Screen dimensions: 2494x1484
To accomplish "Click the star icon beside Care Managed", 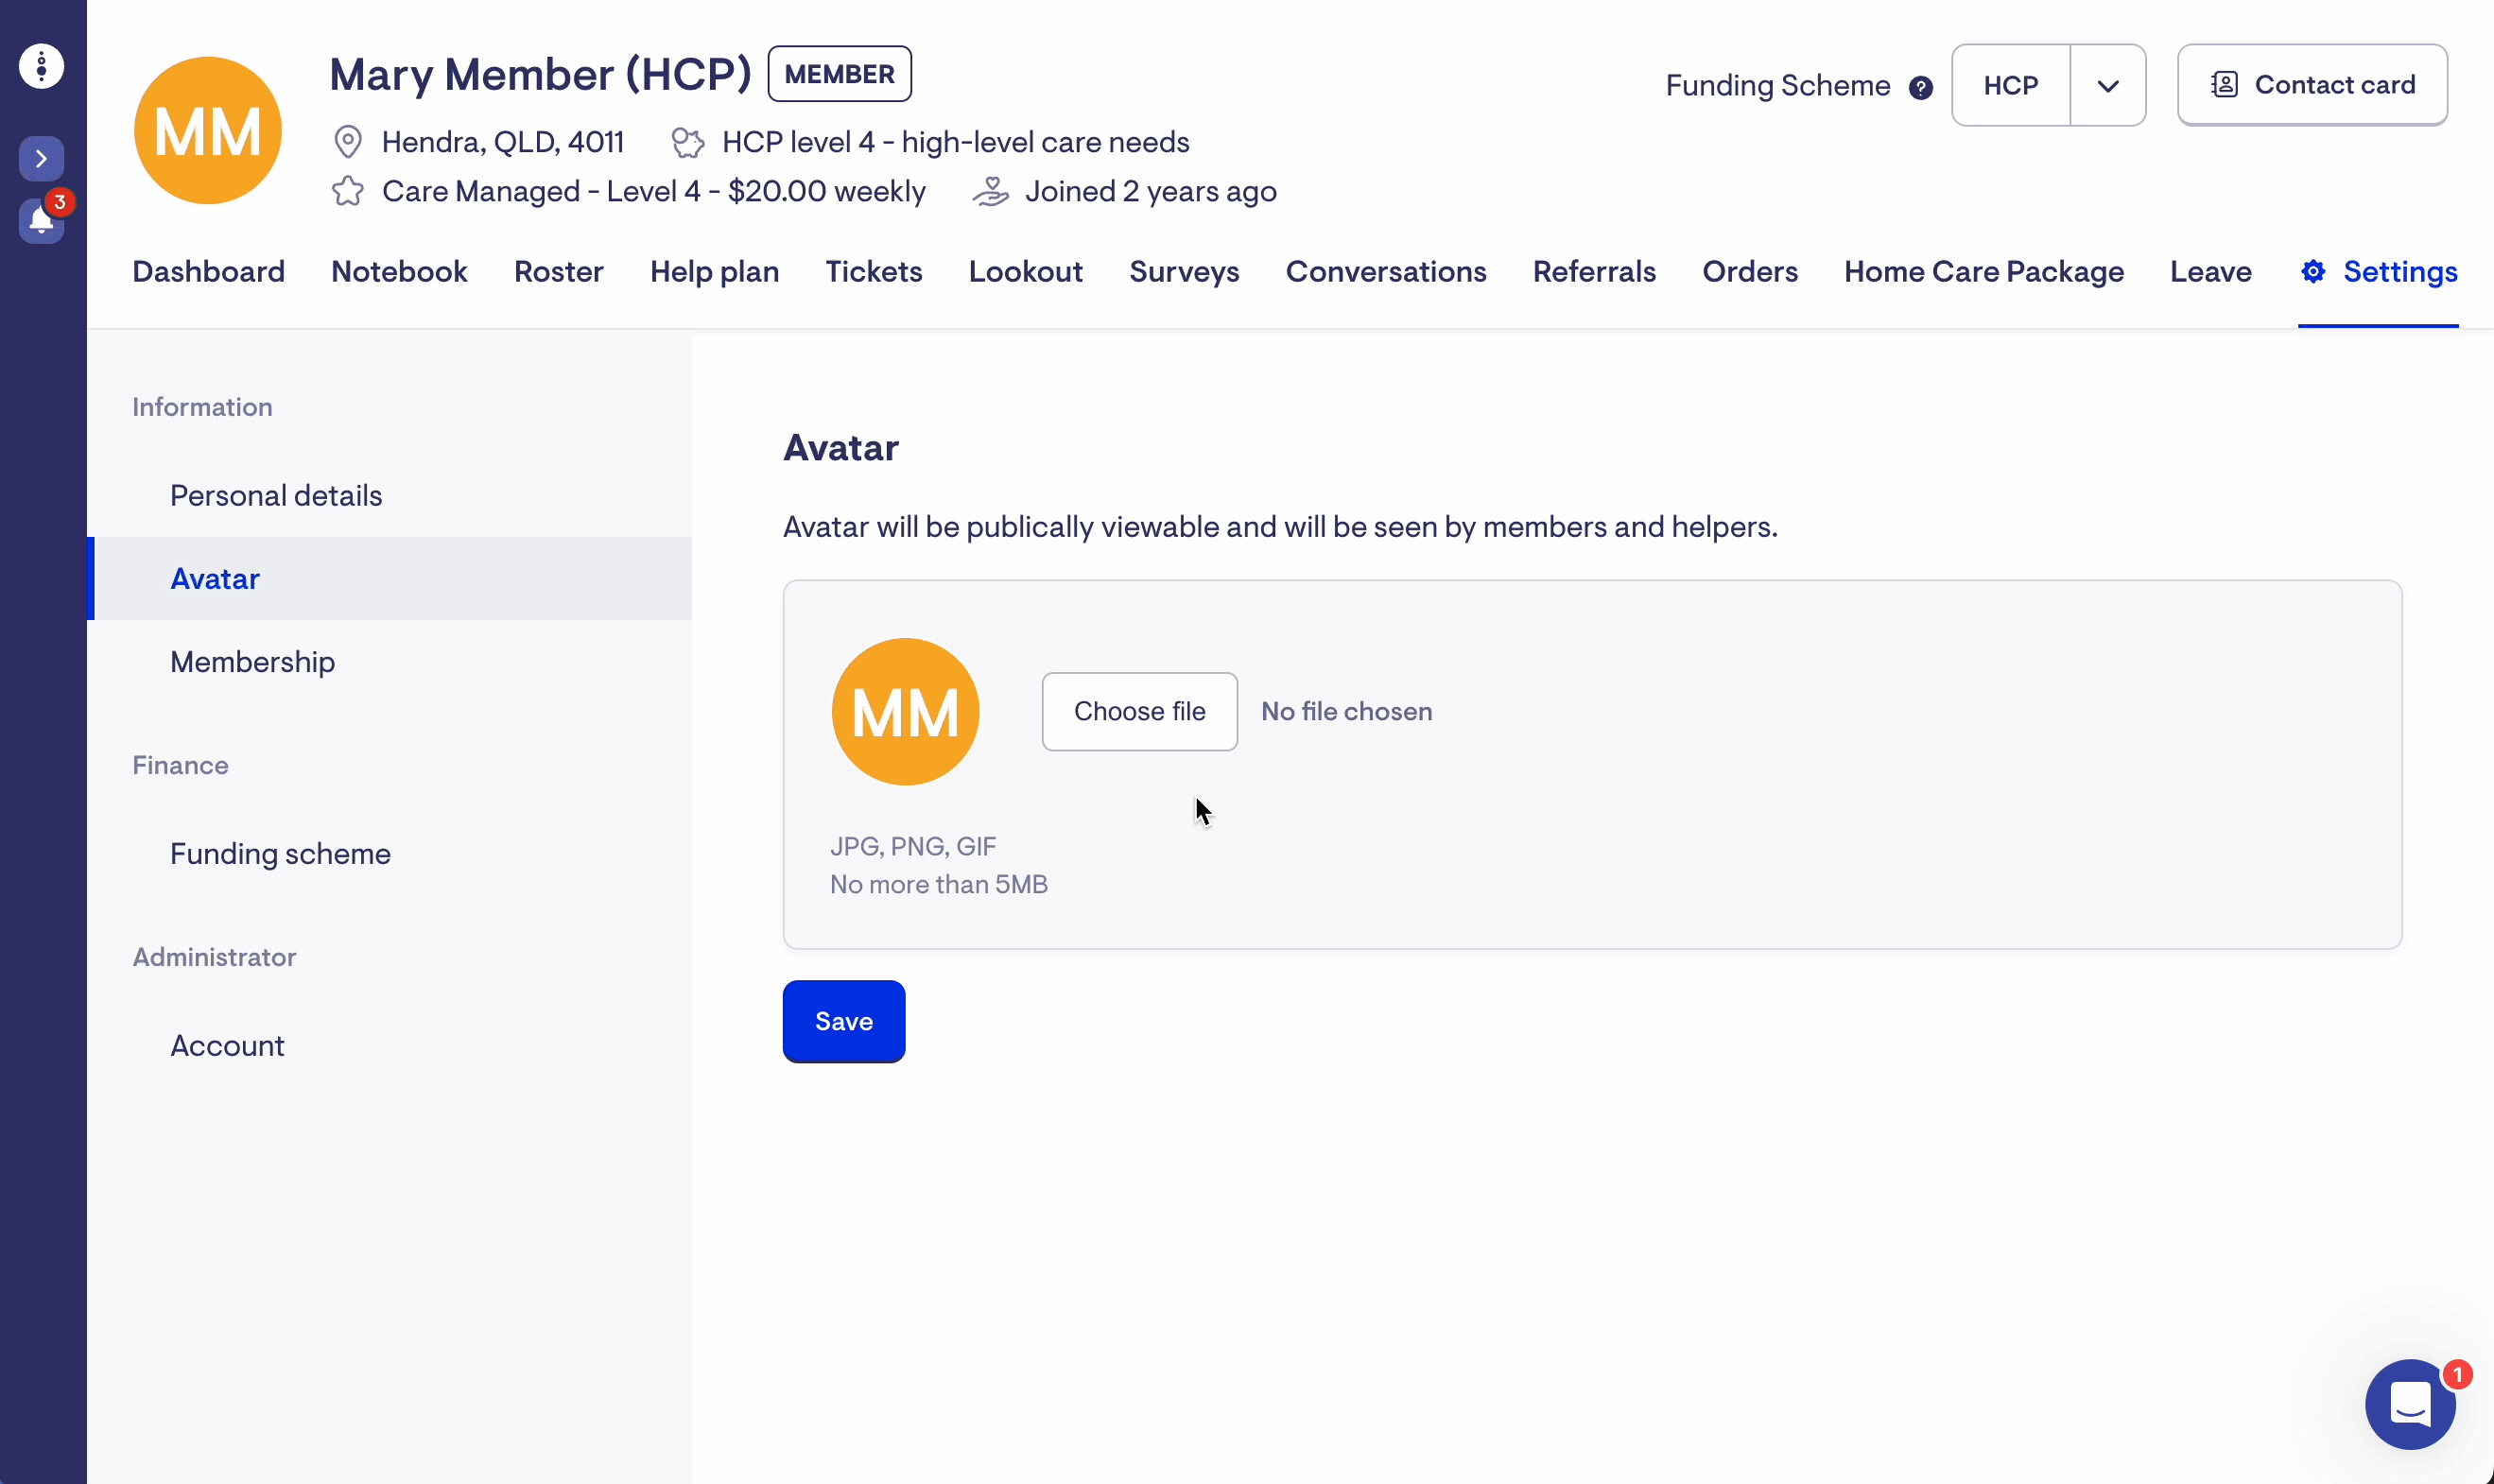I will coord(347,191).
